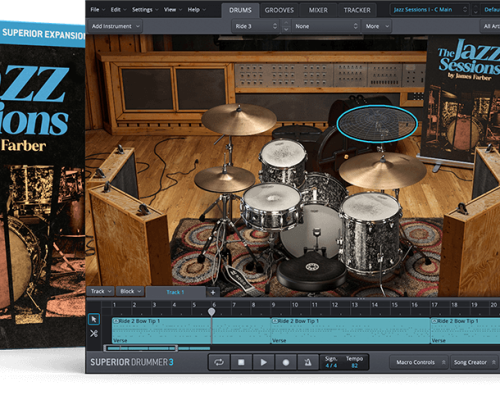Viewport: 500px width, 400px height.
Task: Select the Track 1 tab
Action: tap(175, 292)
